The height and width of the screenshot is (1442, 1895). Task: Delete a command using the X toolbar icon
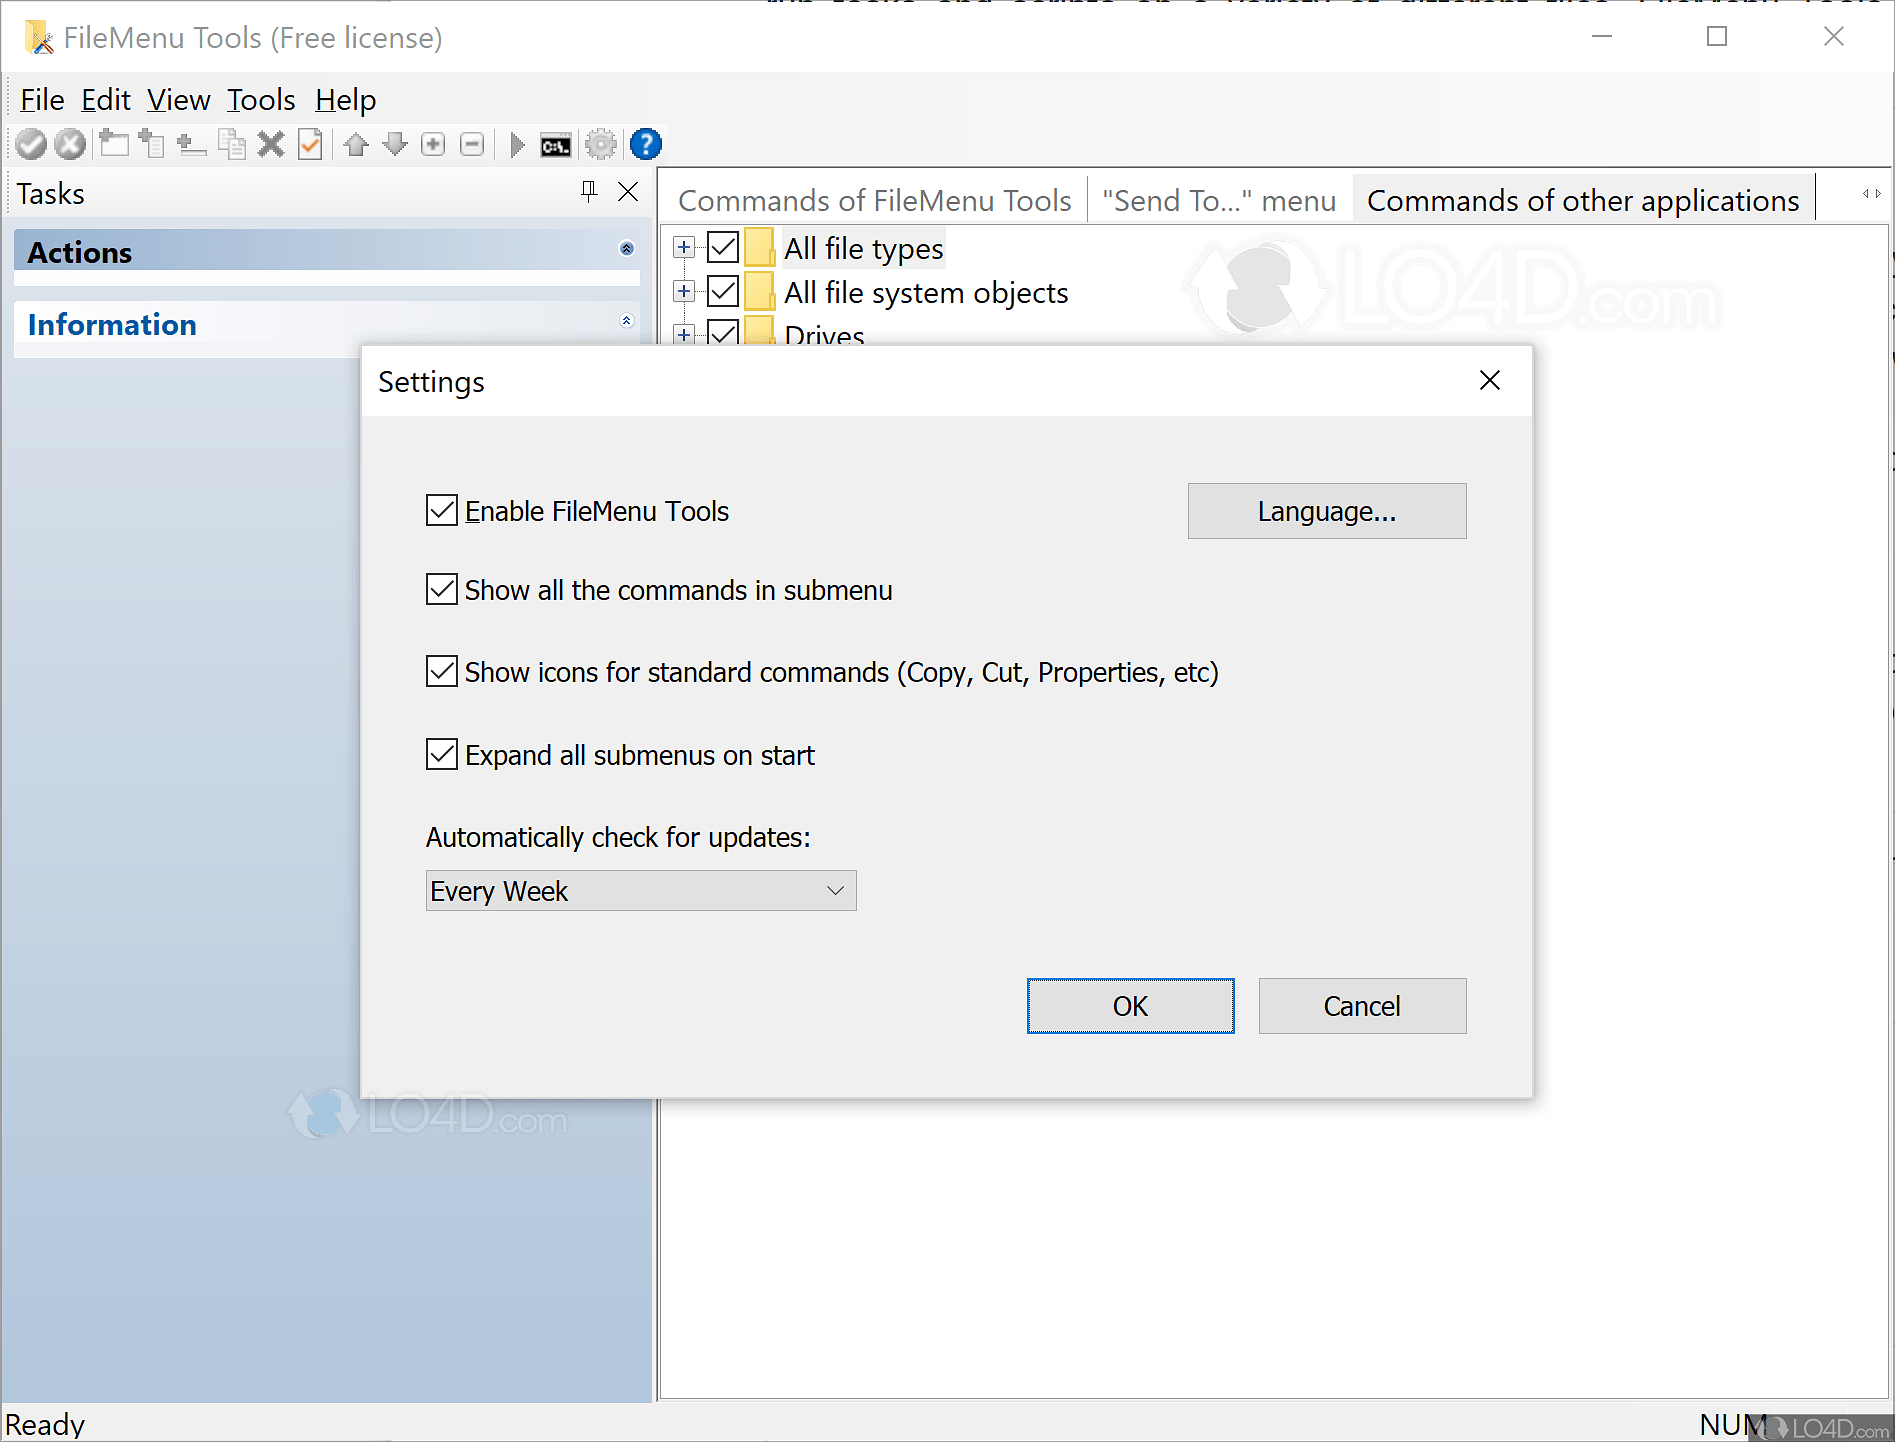(x=271, y=144)
